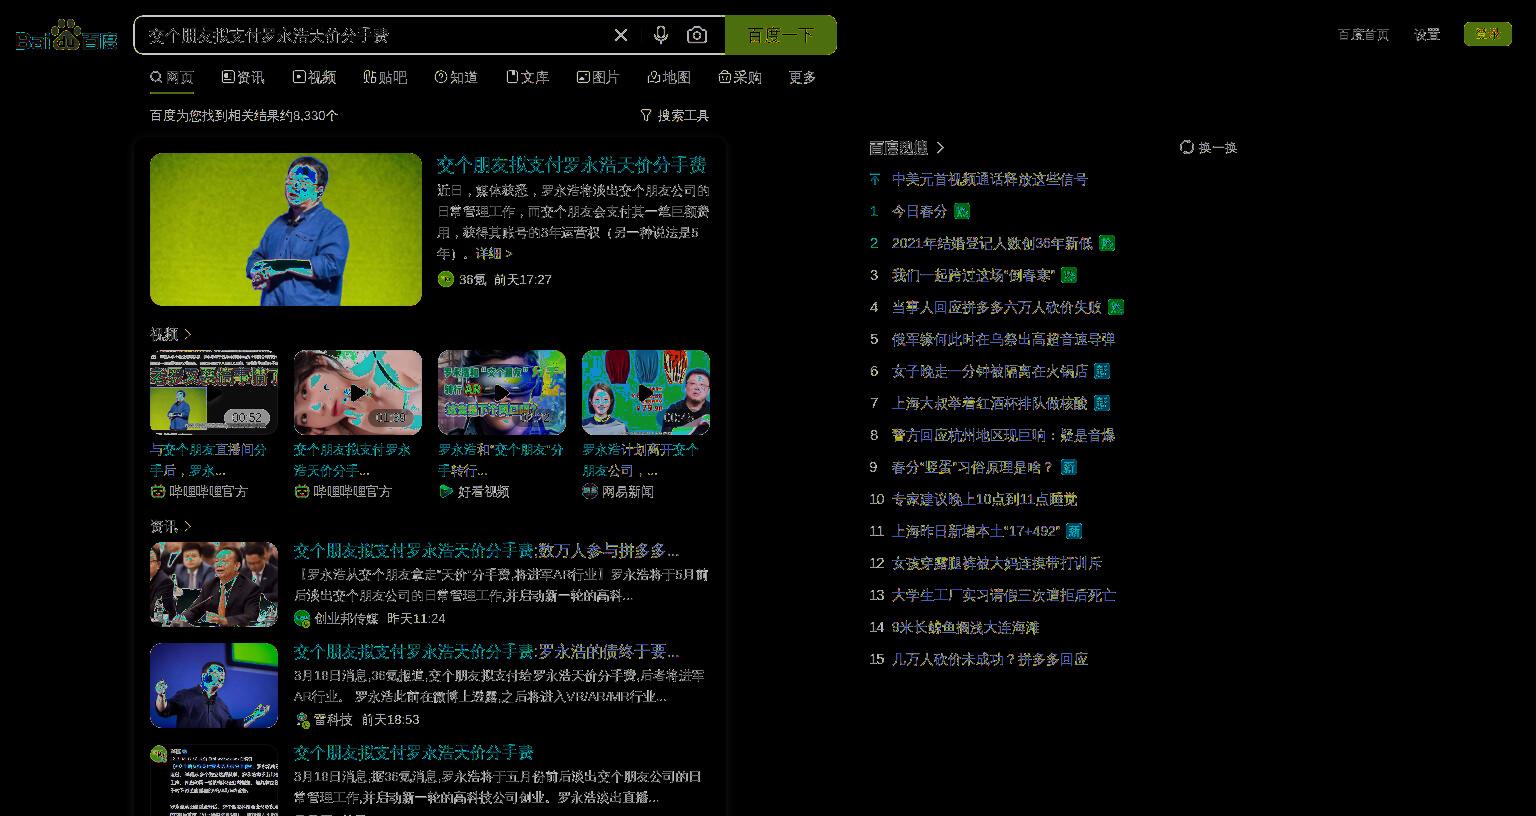Open video title 罗永浩计划离开交个朋友公司
This screenshot has width=1536, height=816.
click(x=640, y=459)
